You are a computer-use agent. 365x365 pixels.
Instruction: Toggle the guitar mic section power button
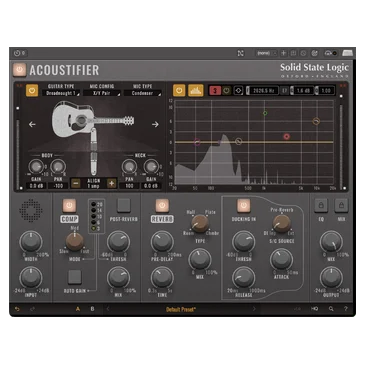(x=32, y=90)
